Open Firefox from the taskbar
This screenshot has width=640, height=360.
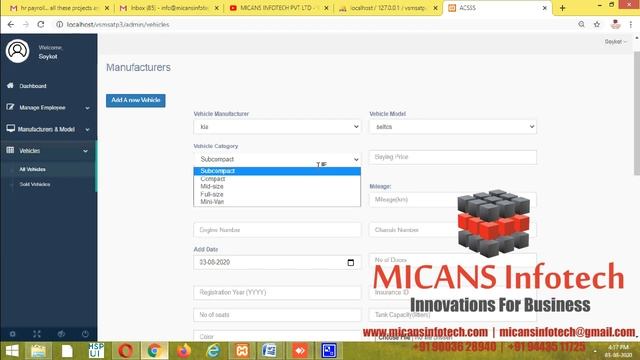tap(184, 351)
